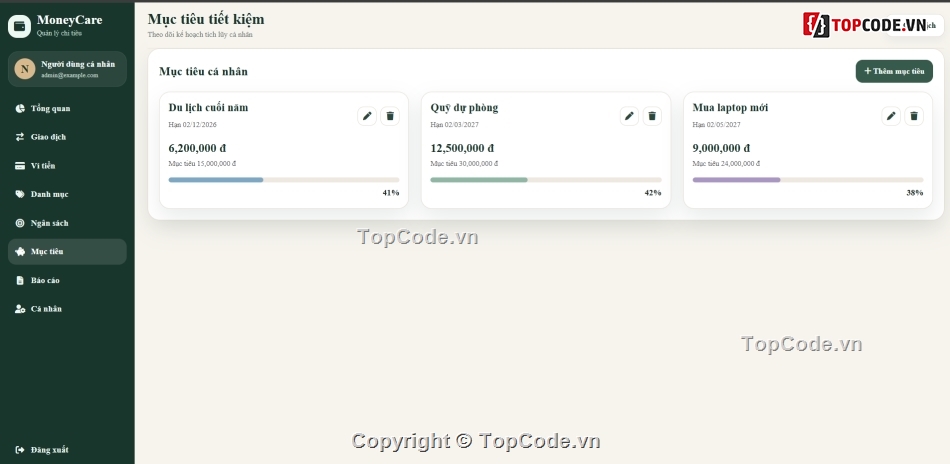Click the Mục tiêu 15,000,000 đ label

point(202,164)
